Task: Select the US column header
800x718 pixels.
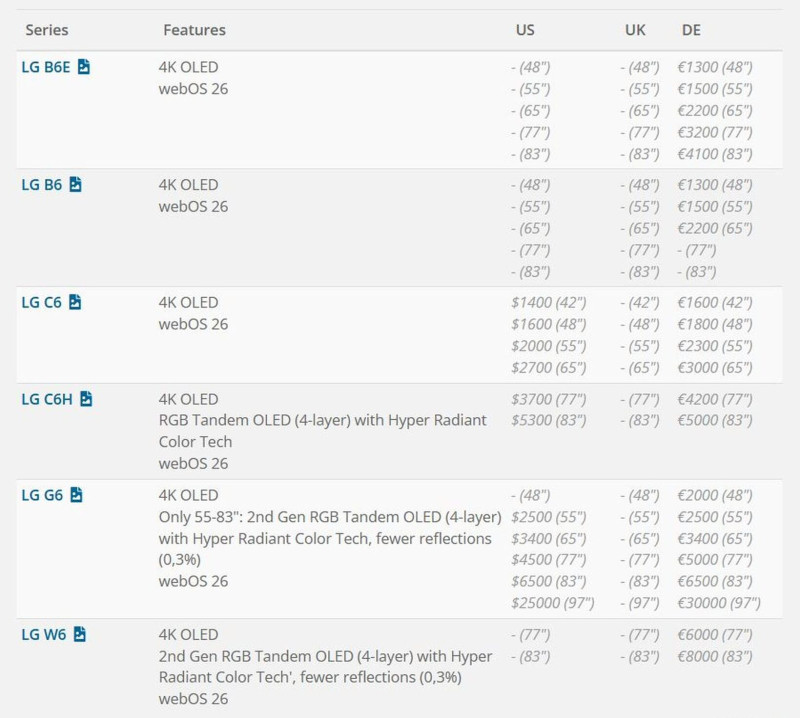Action: [525, 30]
